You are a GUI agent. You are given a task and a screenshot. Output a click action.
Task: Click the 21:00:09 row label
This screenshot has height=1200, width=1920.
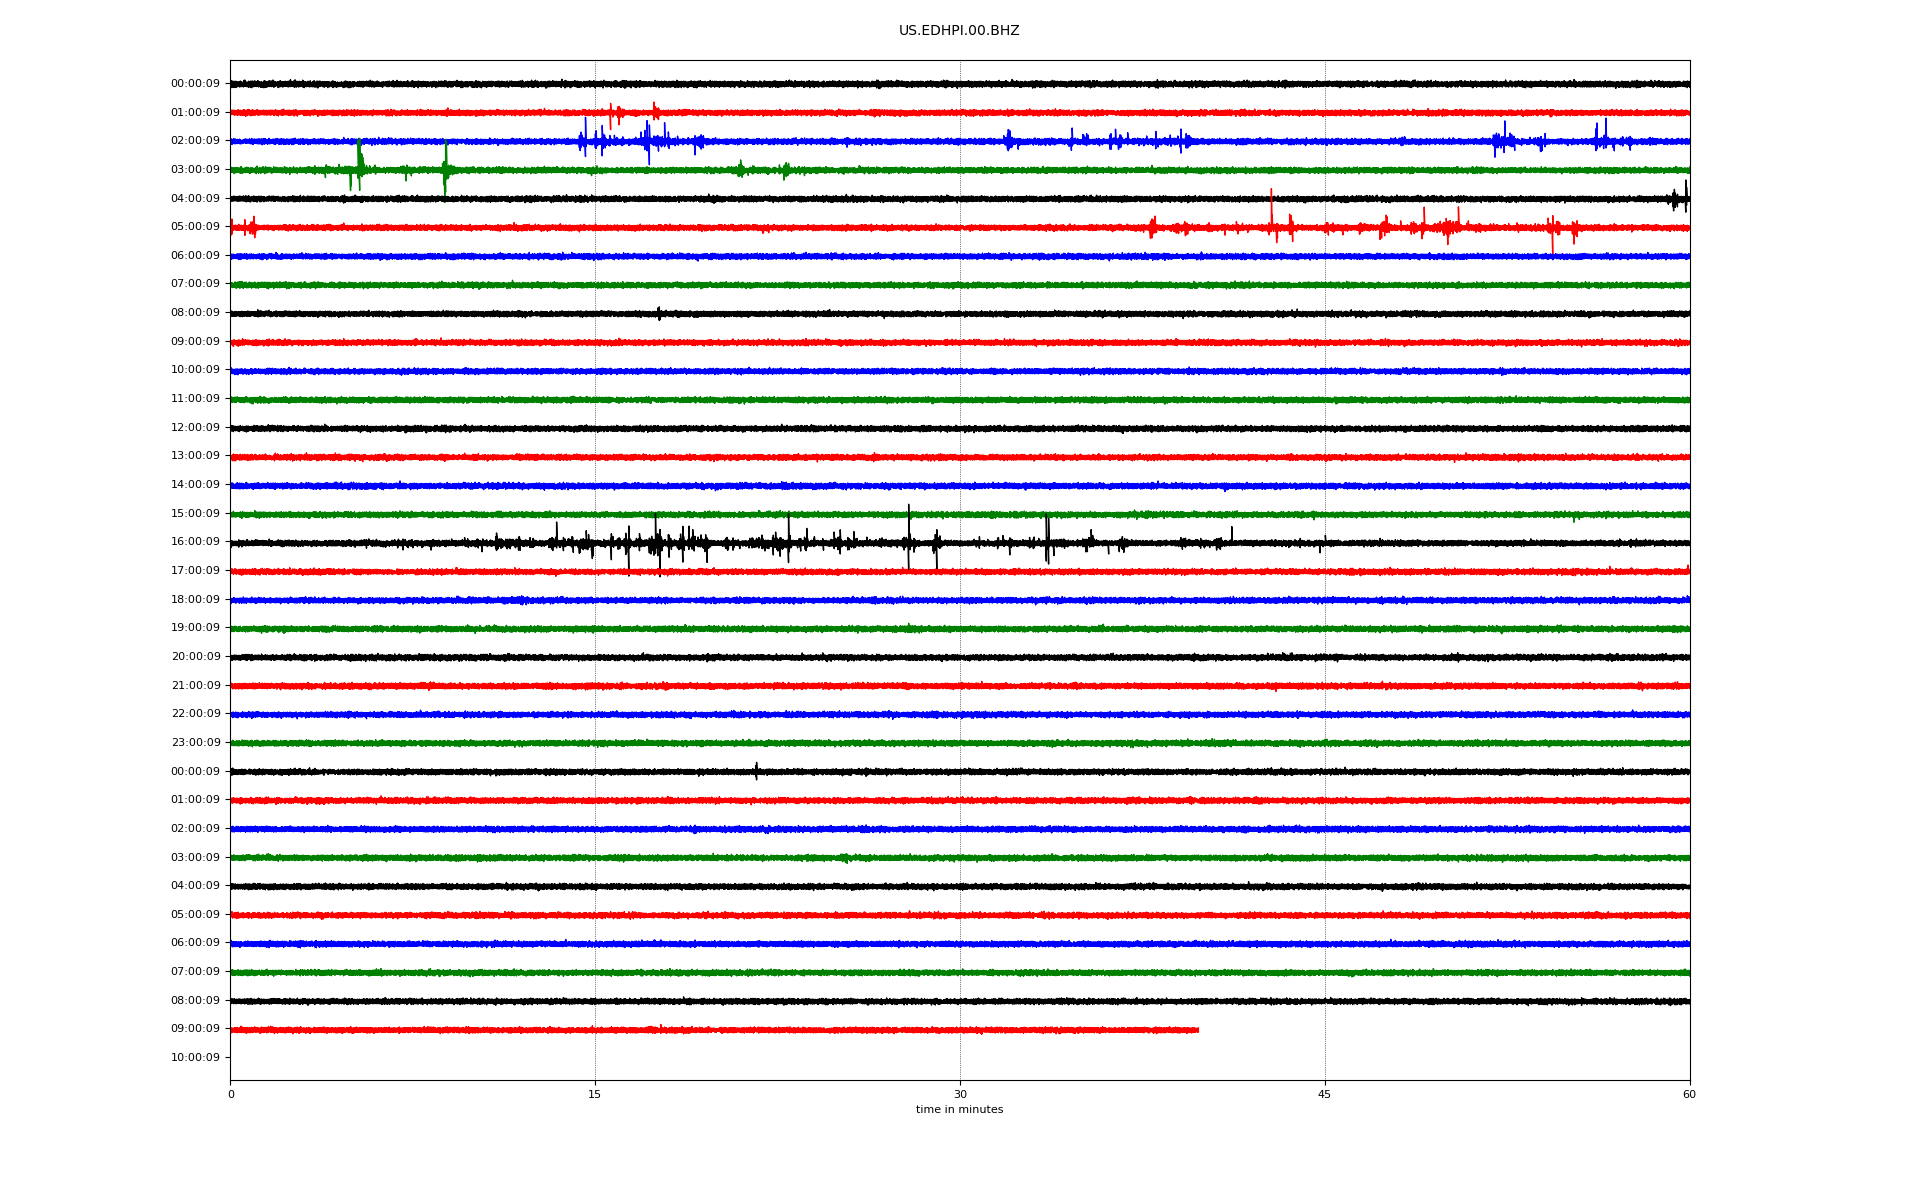(x=195, y=686)
